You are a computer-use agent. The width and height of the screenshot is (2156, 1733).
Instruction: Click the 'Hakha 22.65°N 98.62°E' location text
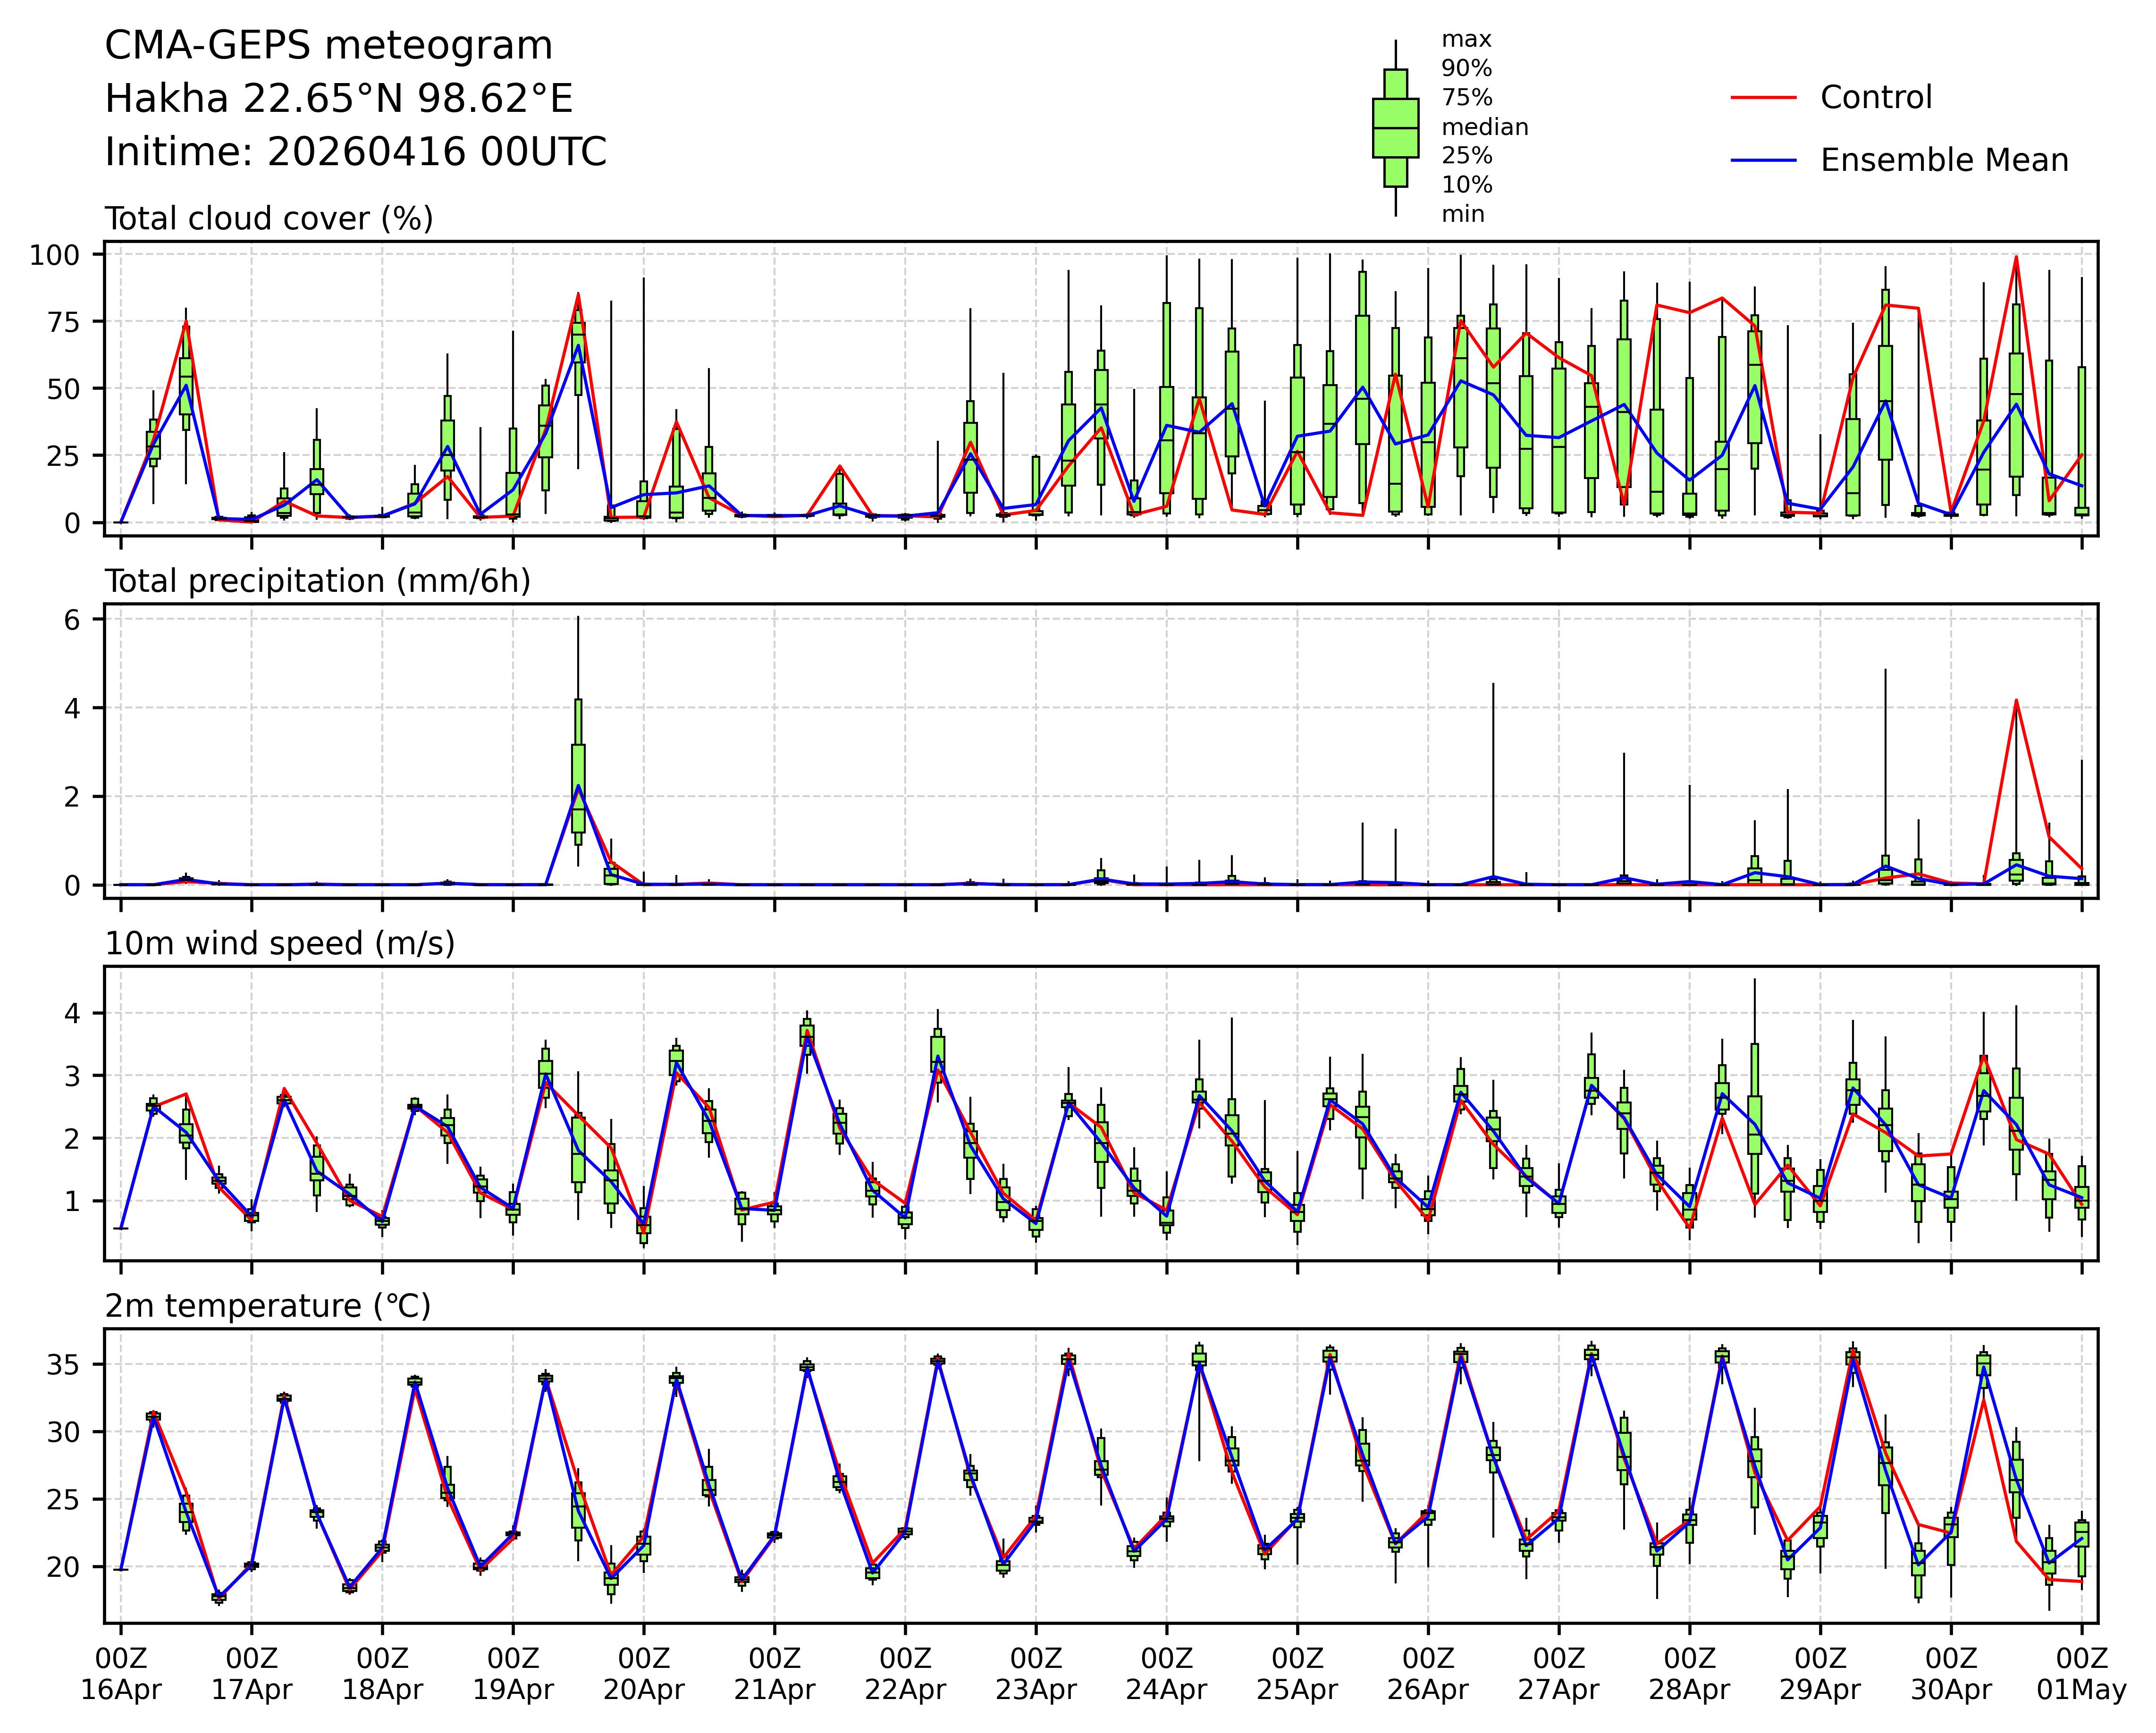click(x=339, y=99)
